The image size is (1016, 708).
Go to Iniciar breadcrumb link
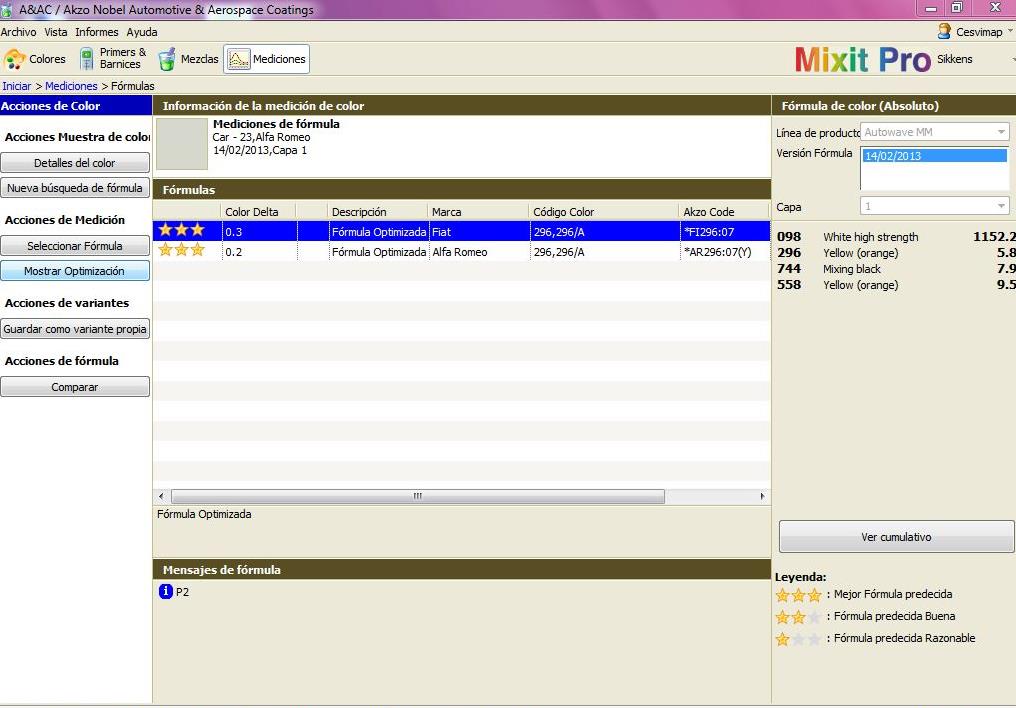pyautogui.click(x=17, y=86)
